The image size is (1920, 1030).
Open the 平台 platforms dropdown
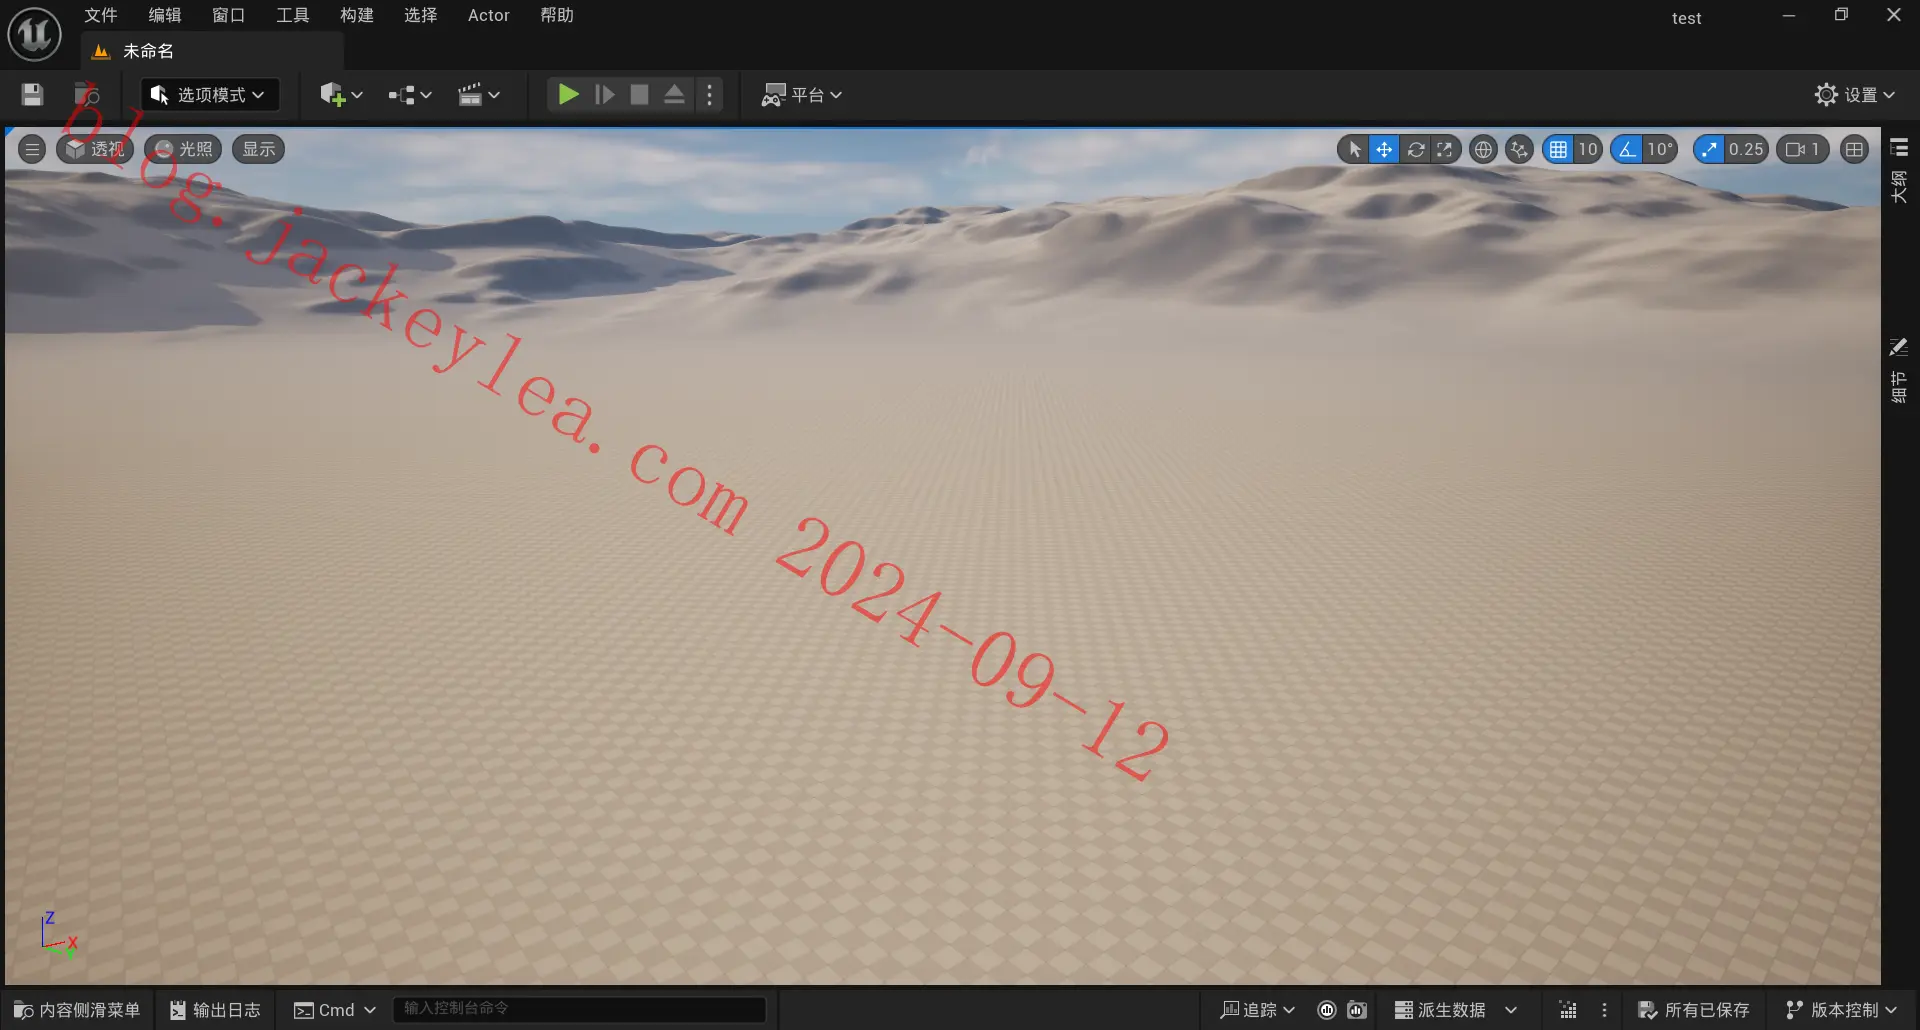[802, 95]
